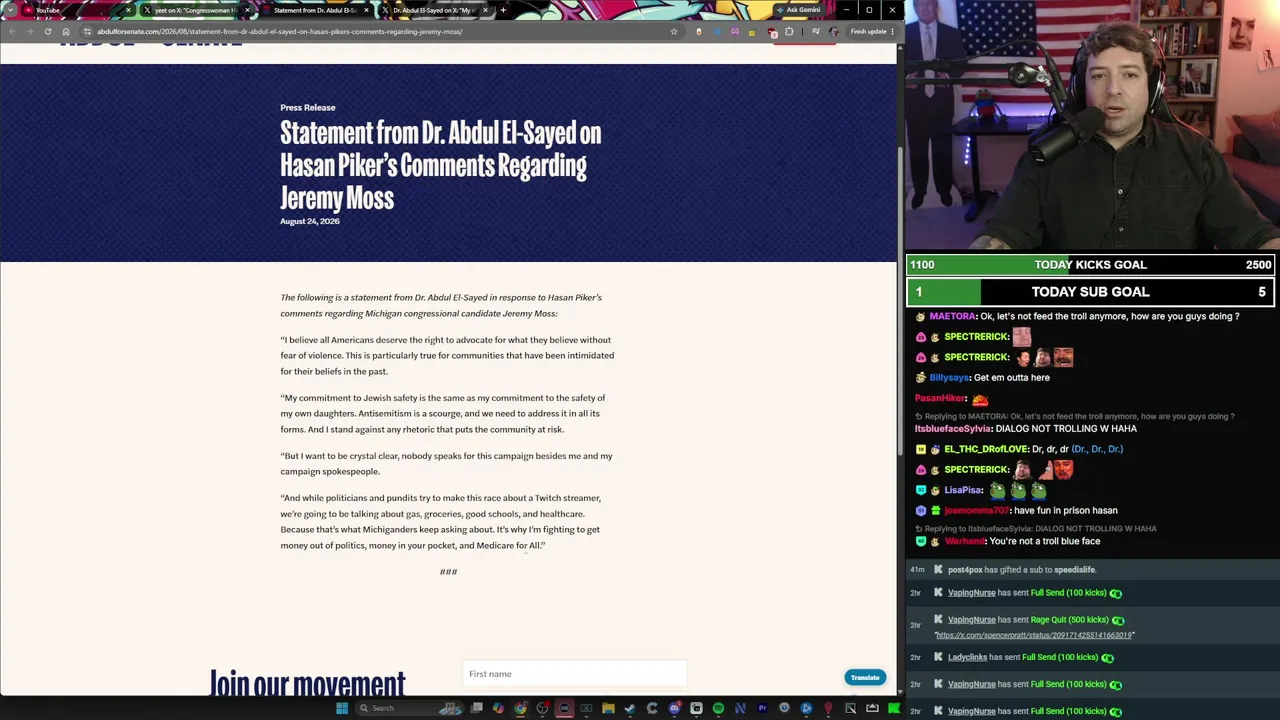Viewport: 1280px width, 720px height.
Task: Open the browser three-dot menu
Action: [893, 31]
